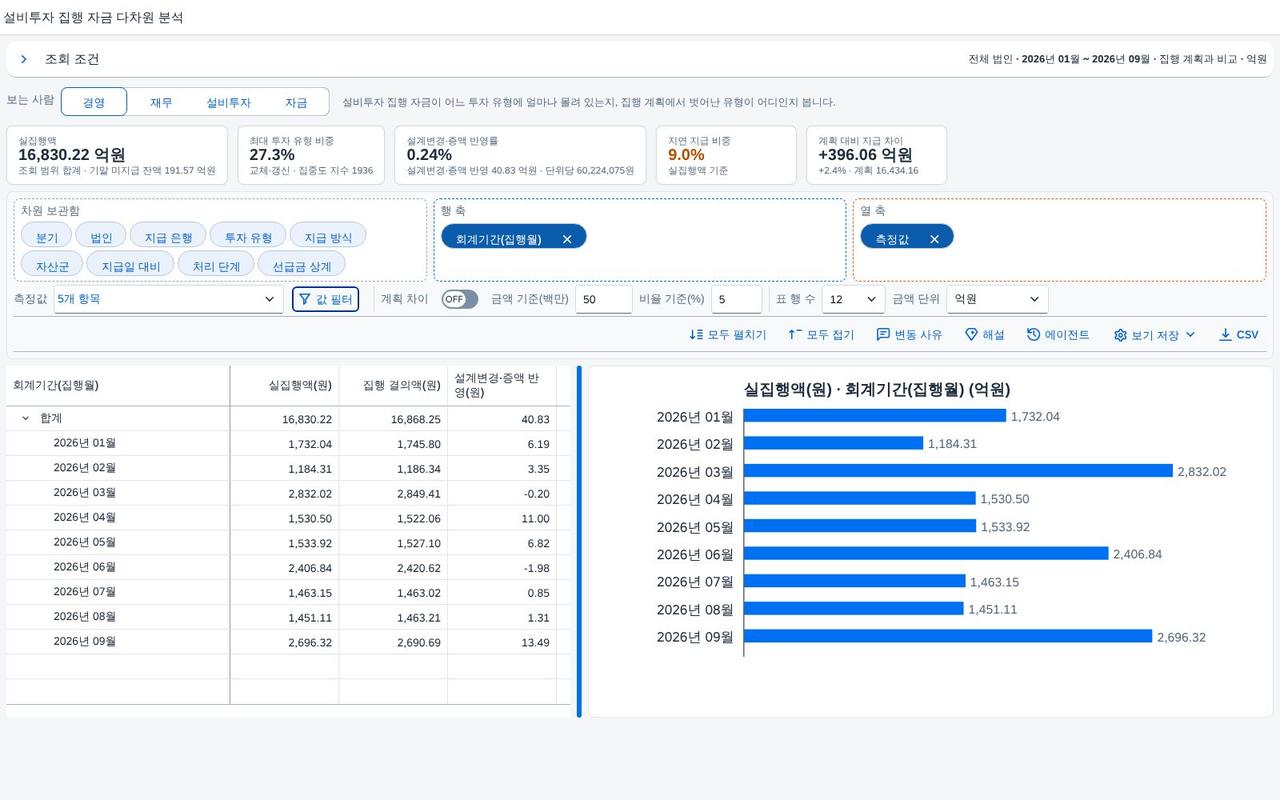The width and height of the screenshot is (1280, 800).
Task: Download data as CSV
Action: 1238,335
